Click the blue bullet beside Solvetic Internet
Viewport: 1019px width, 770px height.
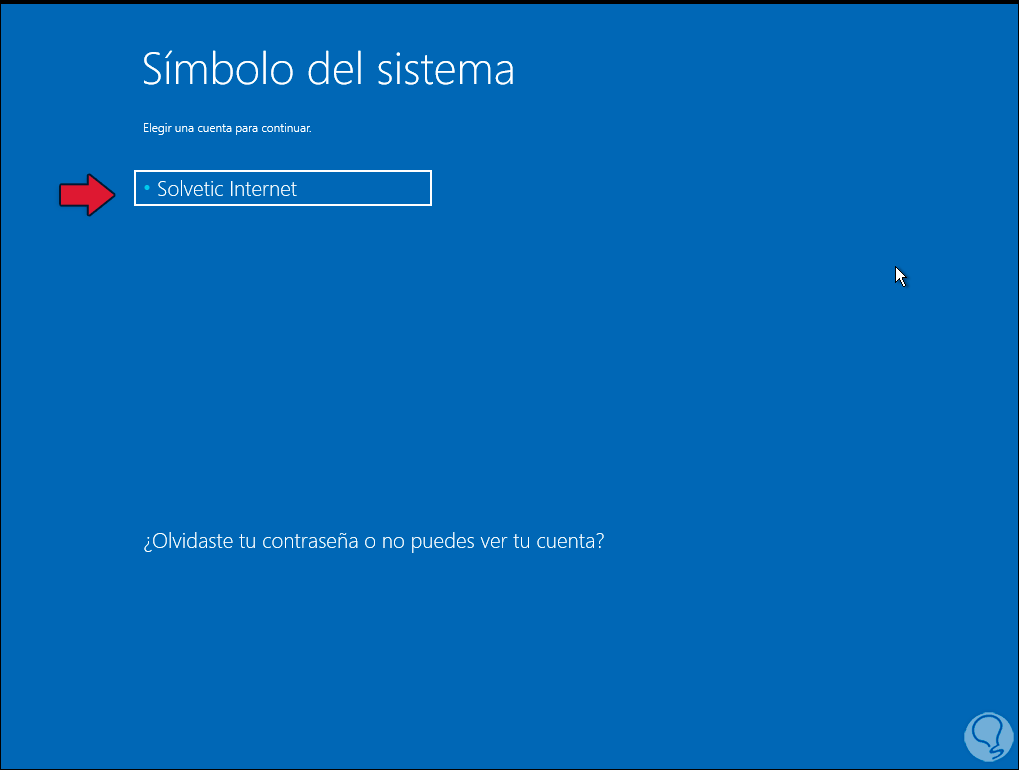pyautogui.click(x=147, y=188)
